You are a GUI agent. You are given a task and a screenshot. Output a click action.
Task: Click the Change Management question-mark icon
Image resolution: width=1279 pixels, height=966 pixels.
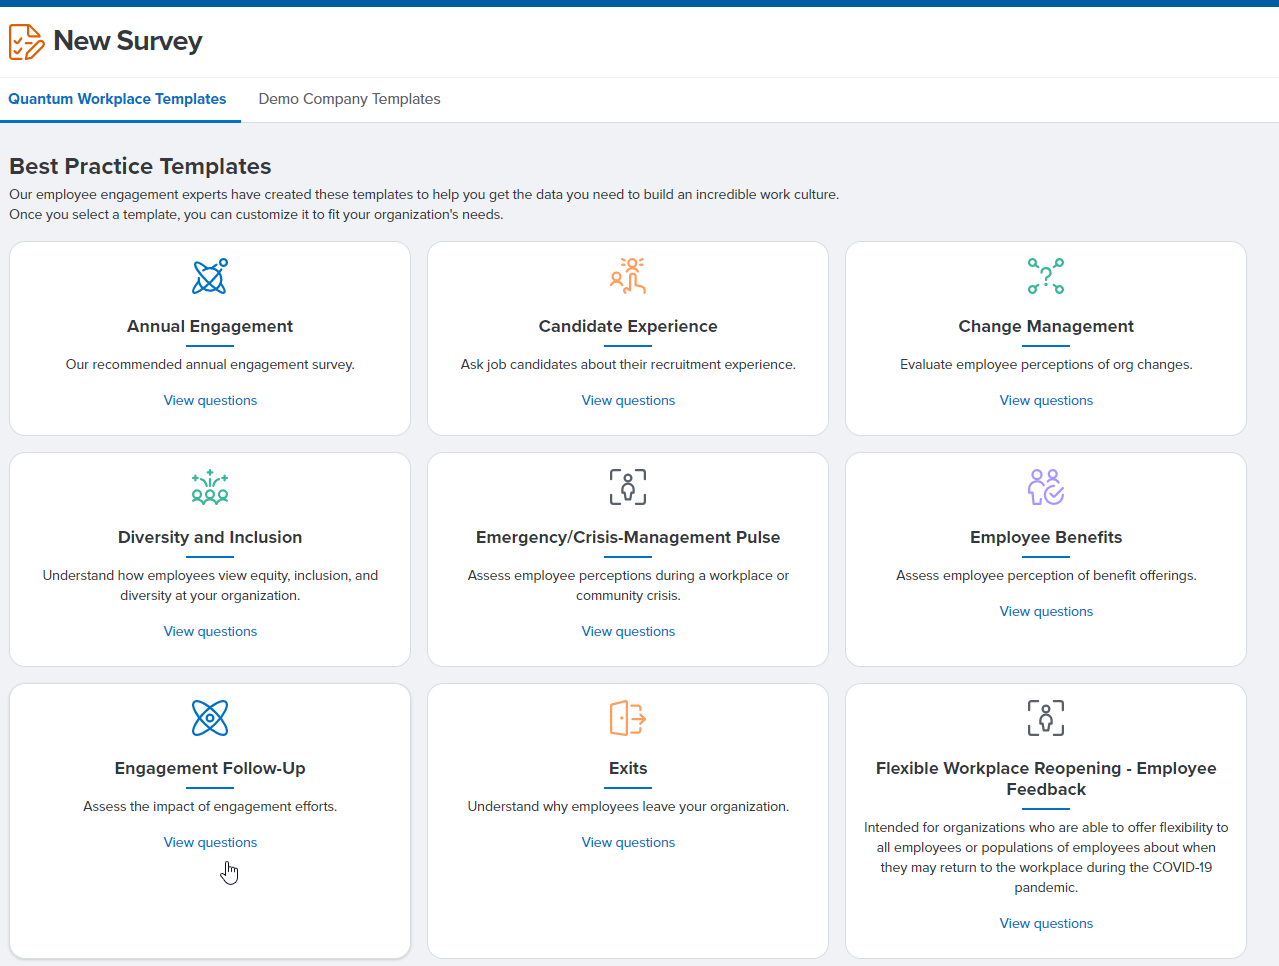pyautogui.click(x=1046, y=276)
